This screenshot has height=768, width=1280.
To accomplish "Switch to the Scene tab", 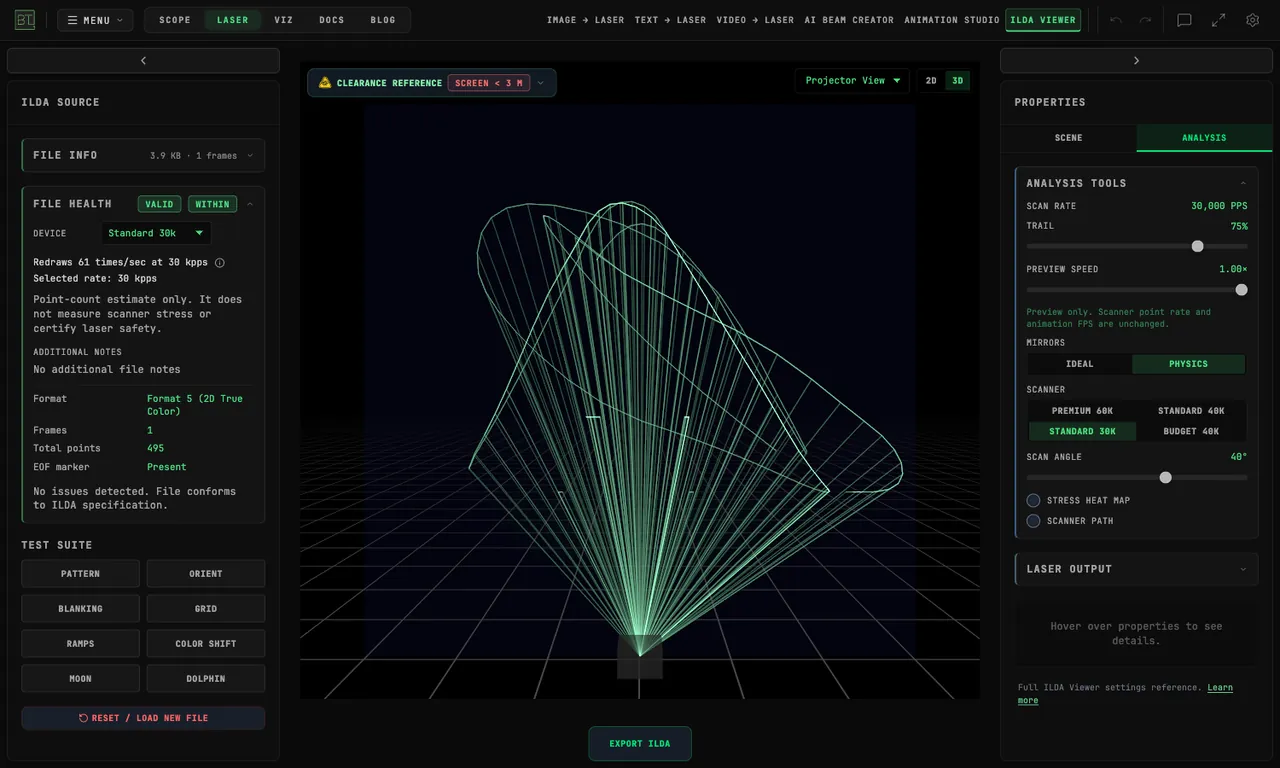I will (x=1068, y=138).
